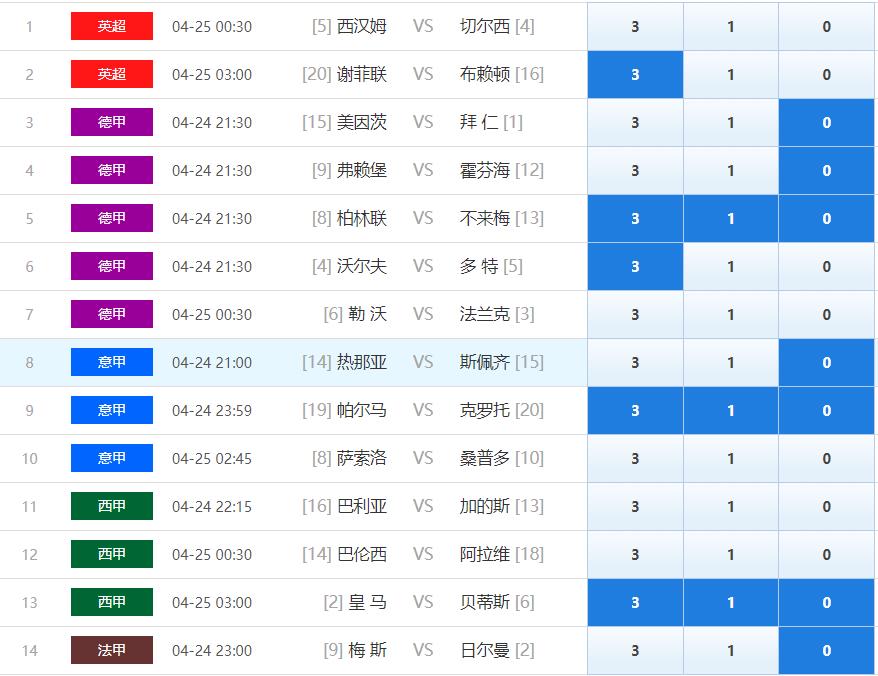This screenshot has width=878, height=676.
Task: Click match time 04-24 23:00
Action: 212,650
